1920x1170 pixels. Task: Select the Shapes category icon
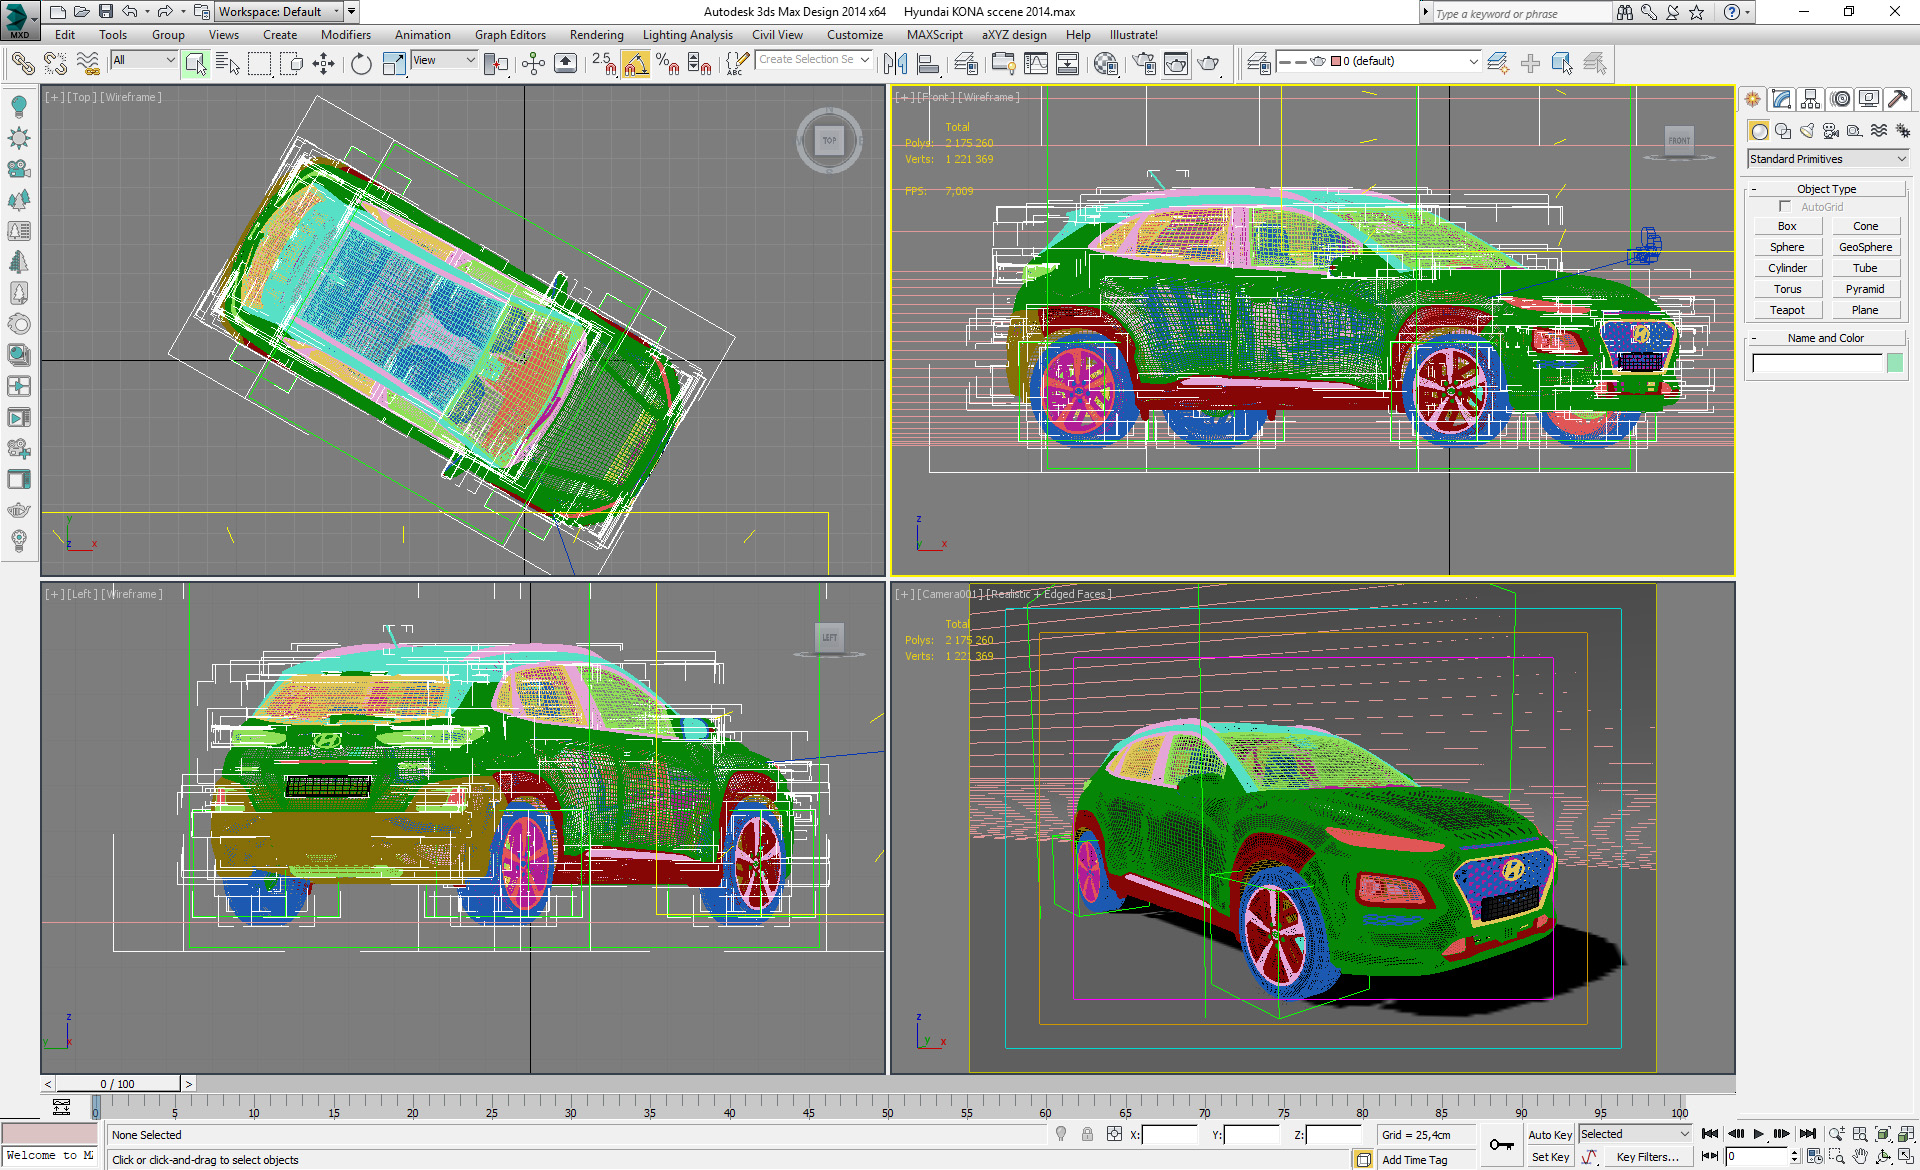[1782, 131]
